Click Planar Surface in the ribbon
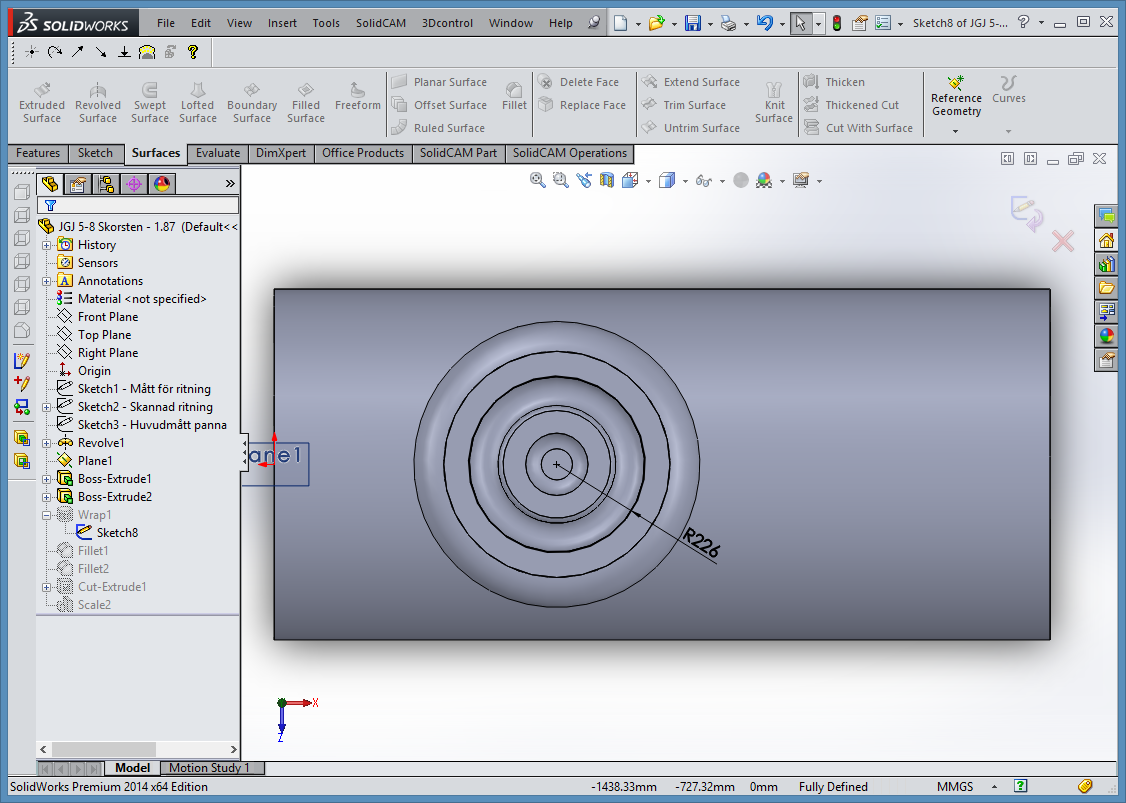The width and height of the screenshot is (1126, 803). coord(440,82)
